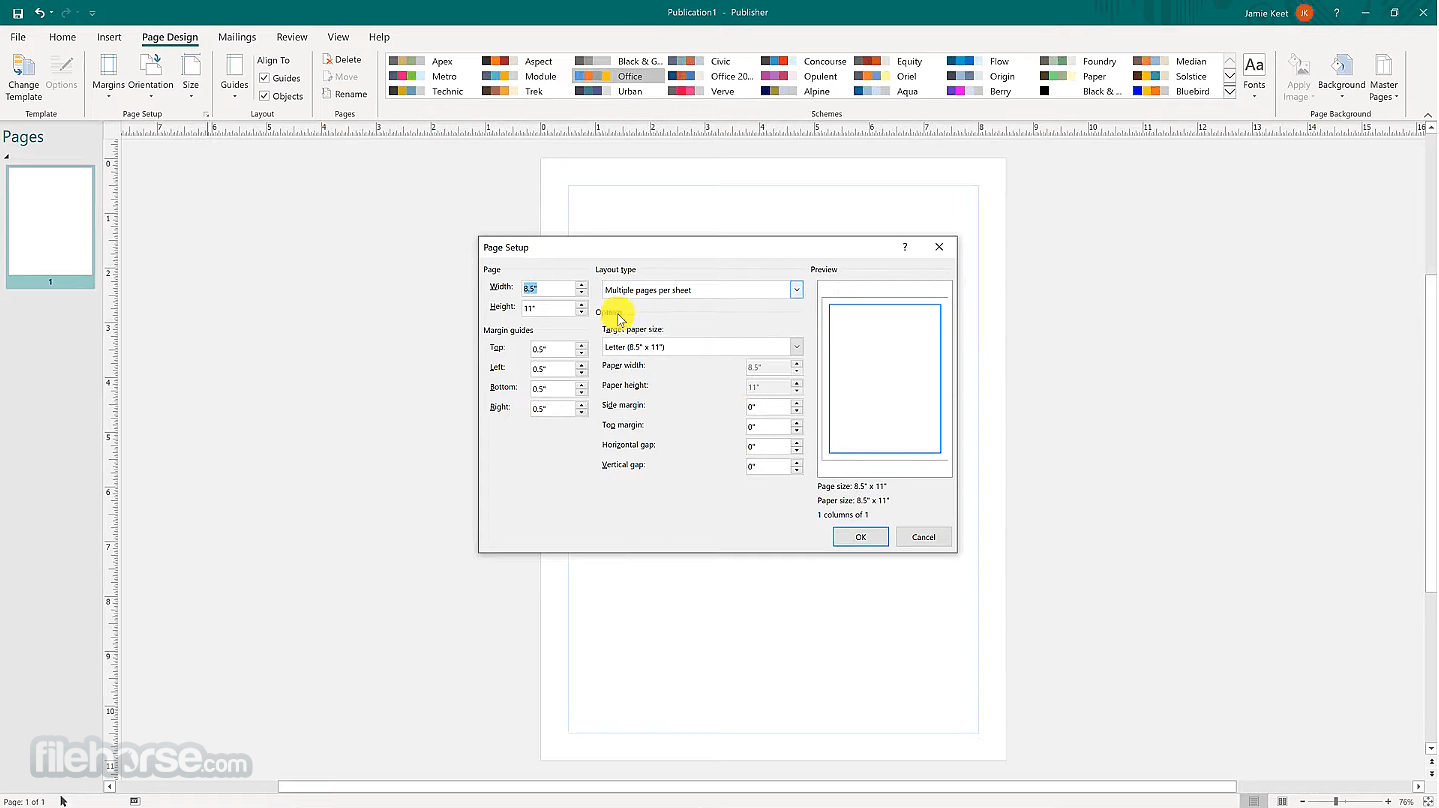Open the page Size gallery
Image resolution: width=1439 pixels, height=808 pixels.
pos(190,78)
